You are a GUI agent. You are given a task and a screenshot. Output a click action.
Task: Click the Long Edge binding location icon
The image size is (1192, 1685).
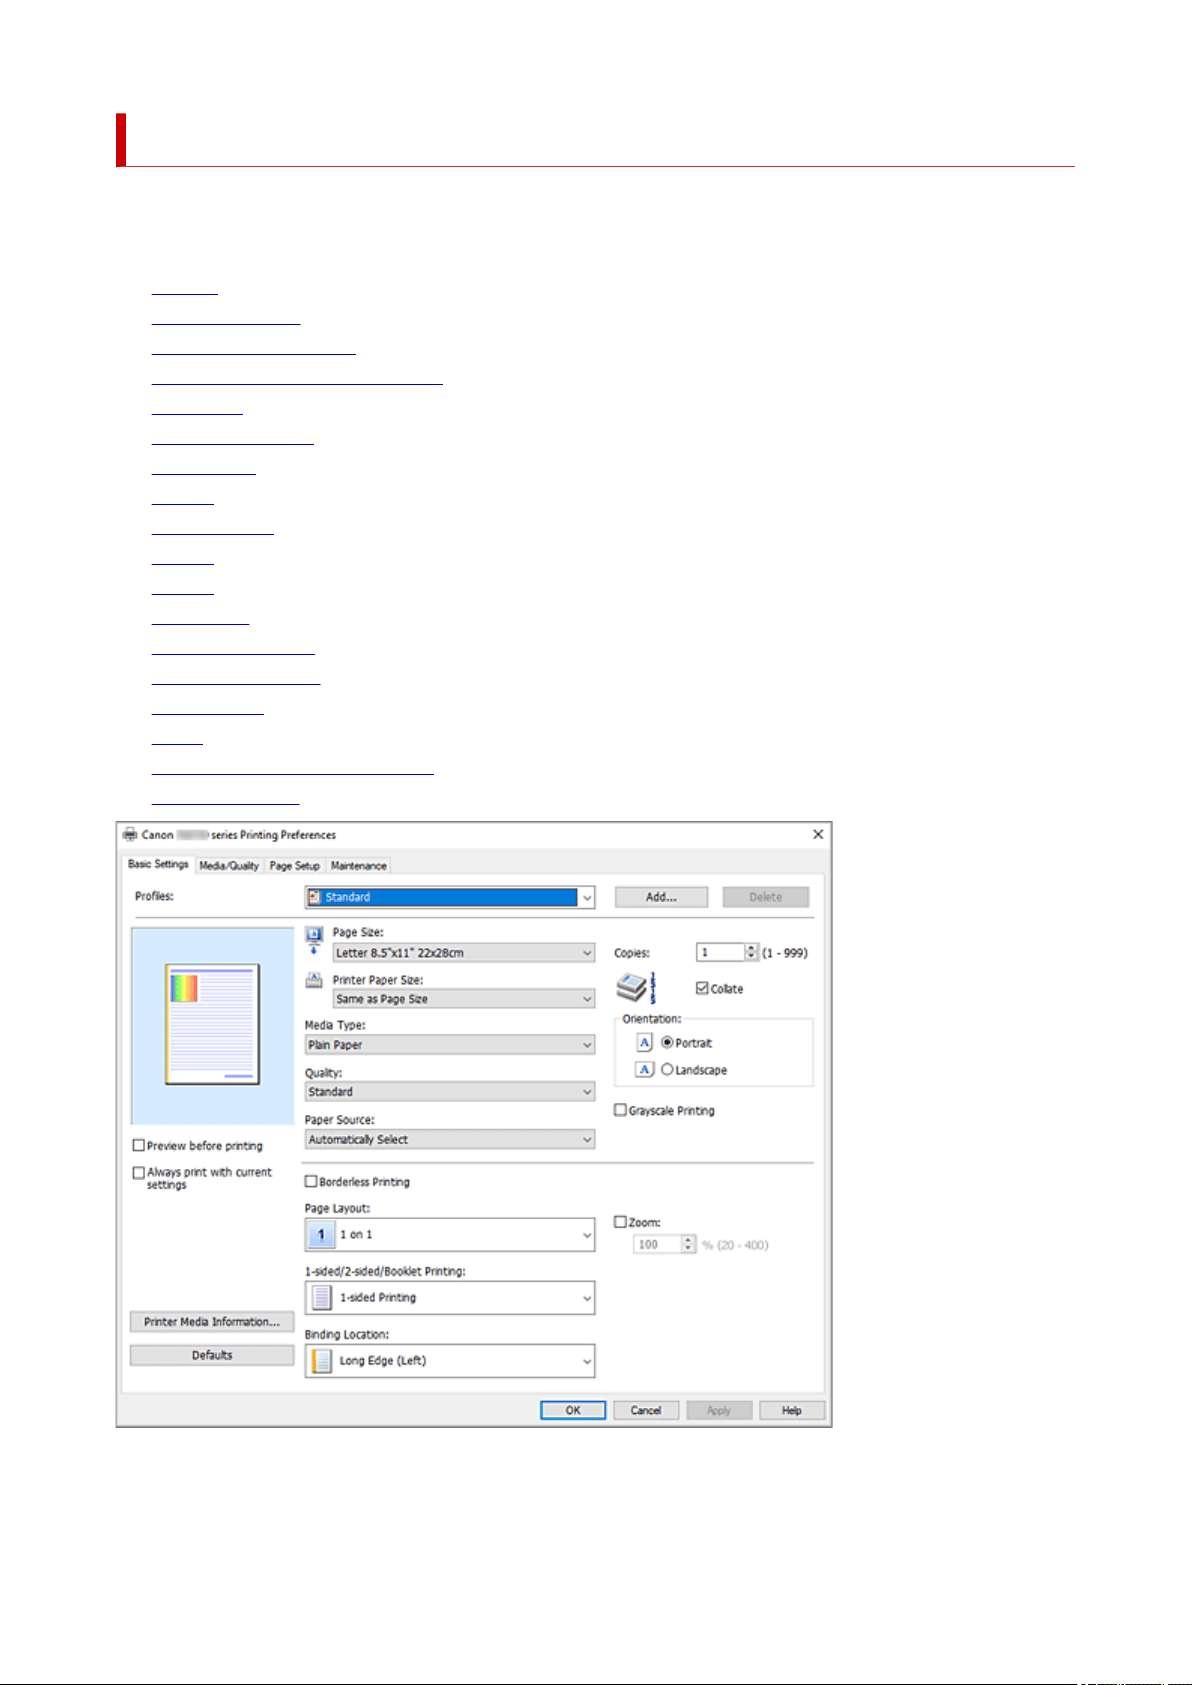click(321, 1360)
